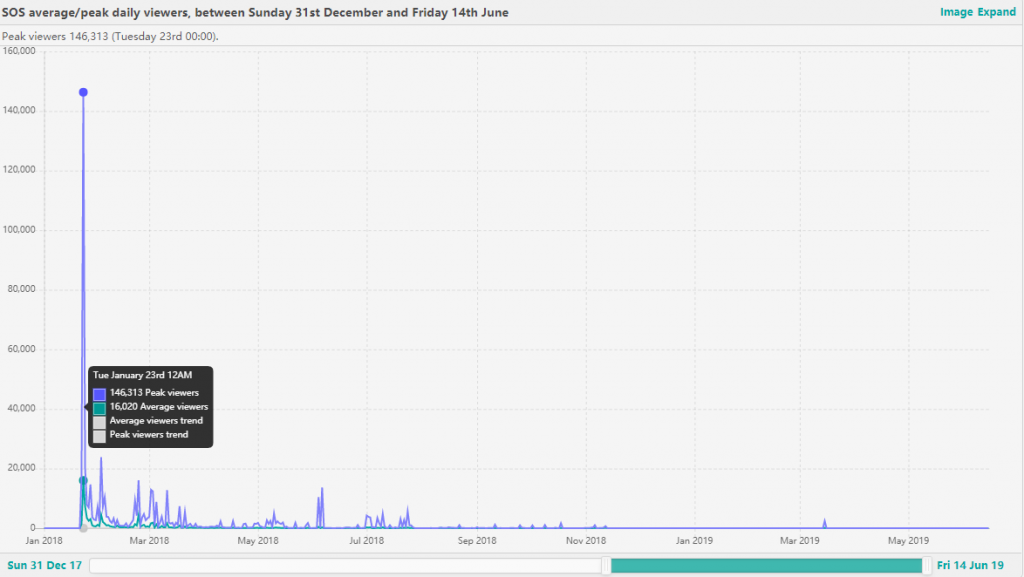This screenshot has width=1024, height=577.
Task: Open the Image link
Action: point(957,12)
